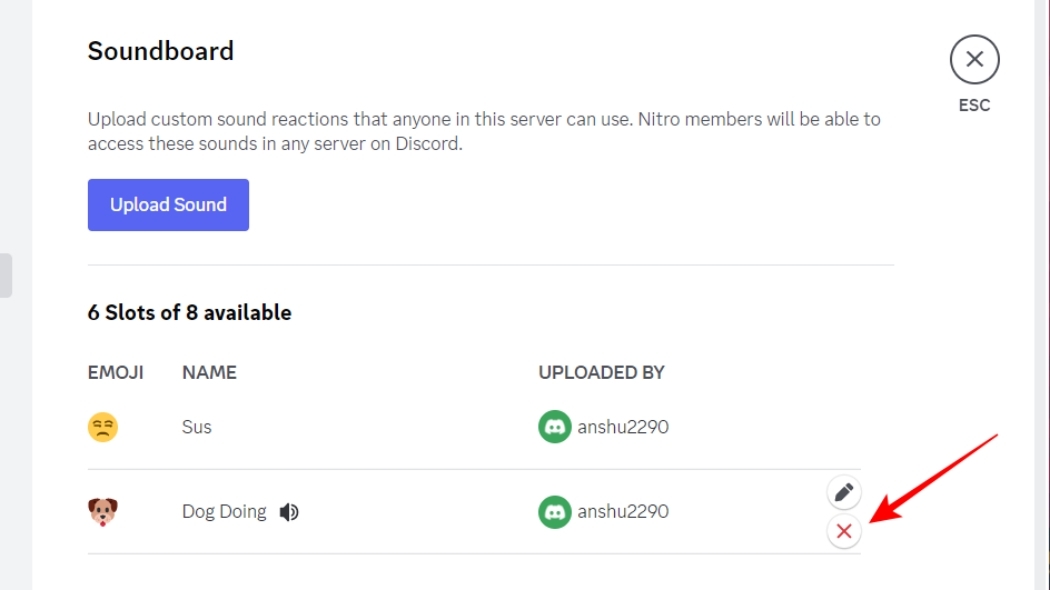Click the 6 Slots of 8 available heading
This screenshot has width=1050, height=590.
(x=189, y=312)
